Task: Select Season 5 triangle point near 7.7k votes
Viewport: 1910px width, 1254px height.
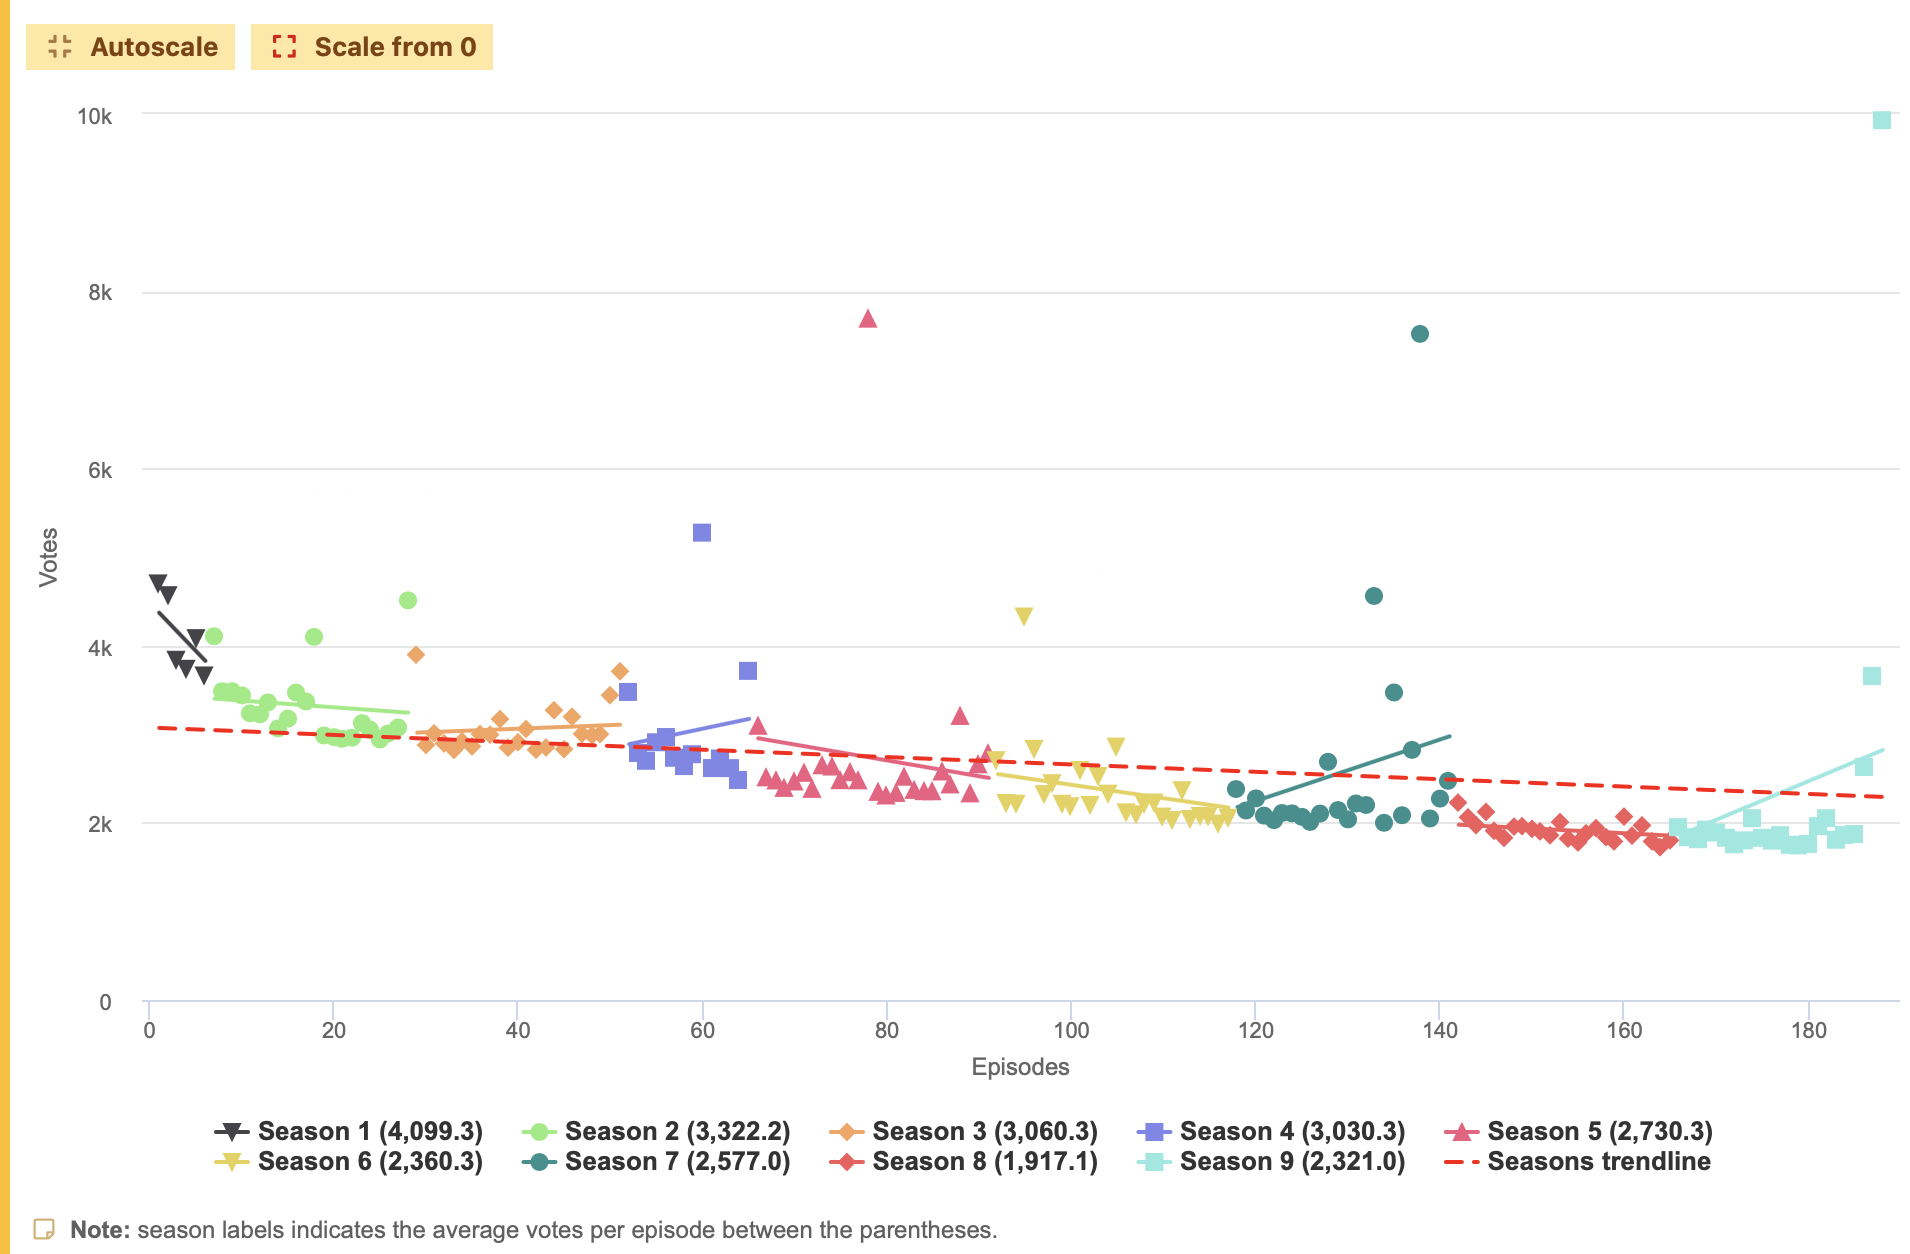Action: click(x=868, y=319)
